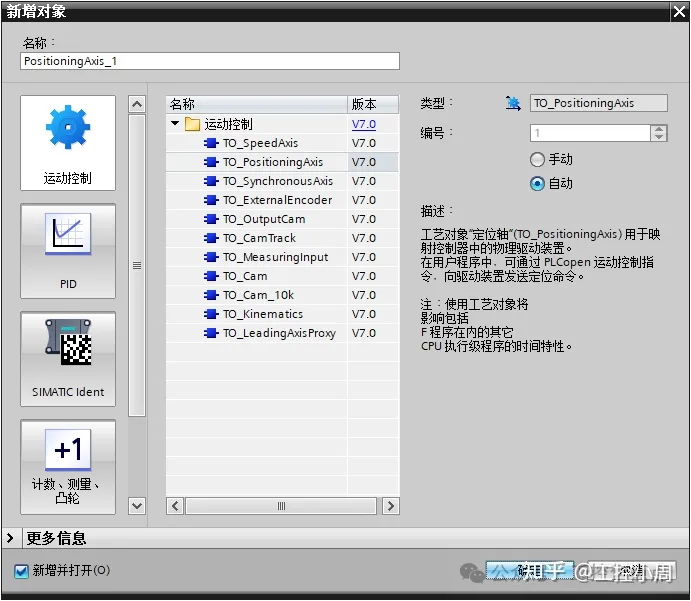Select the 手动 radio button
This screenshot has width=691, height=601.
[x=537, y=160]
